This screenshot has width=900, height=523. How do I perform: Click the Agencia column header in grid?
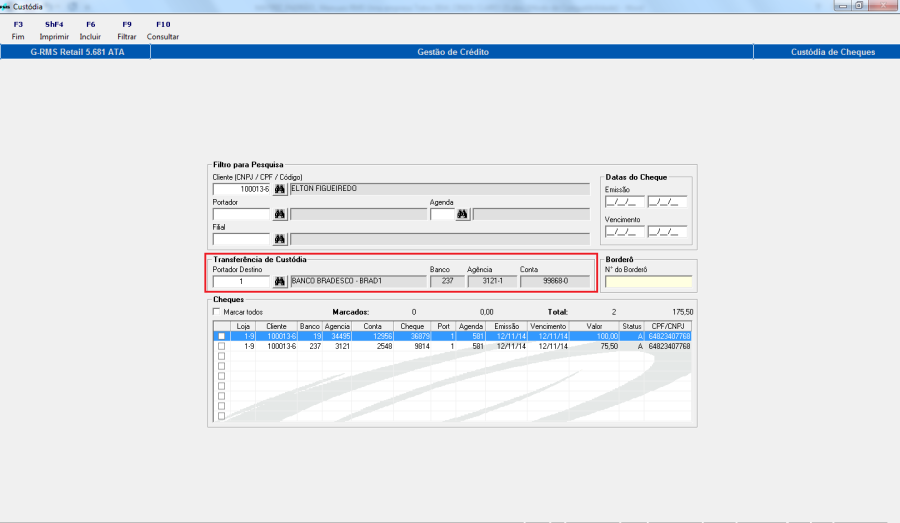tap(337, 326)
